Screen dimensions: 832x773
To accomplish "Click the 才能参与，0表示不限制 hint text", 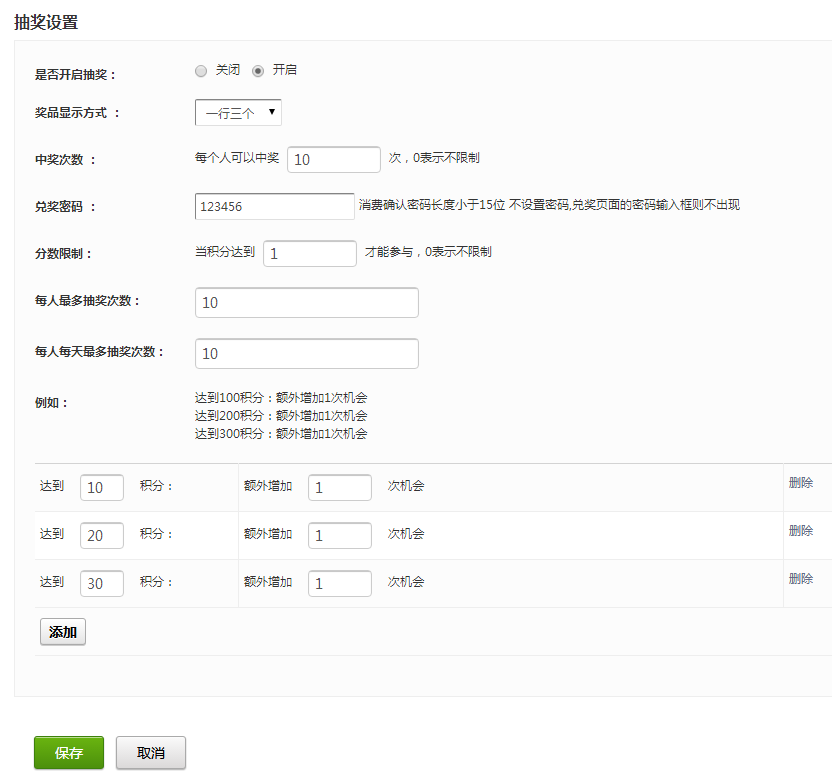I will [x=428, y=252].
